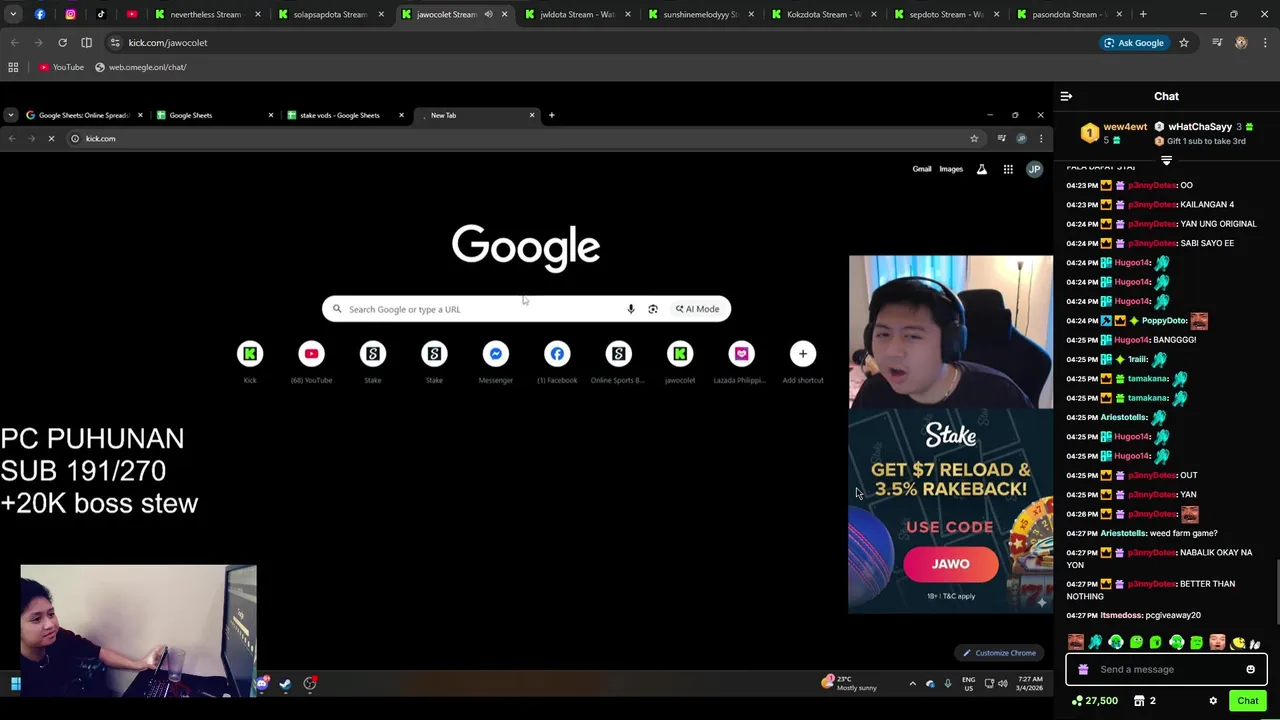
Task: Bookmark this page with star icon
Action: point(1184,43)
